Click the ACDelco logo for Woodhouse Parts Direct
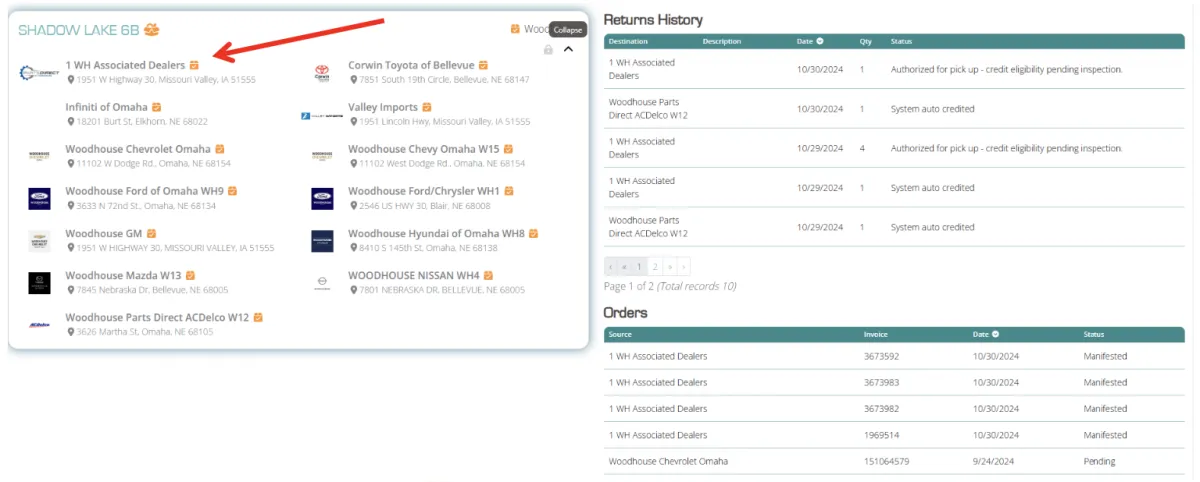1200x482 pixels. tap(39, 324)
